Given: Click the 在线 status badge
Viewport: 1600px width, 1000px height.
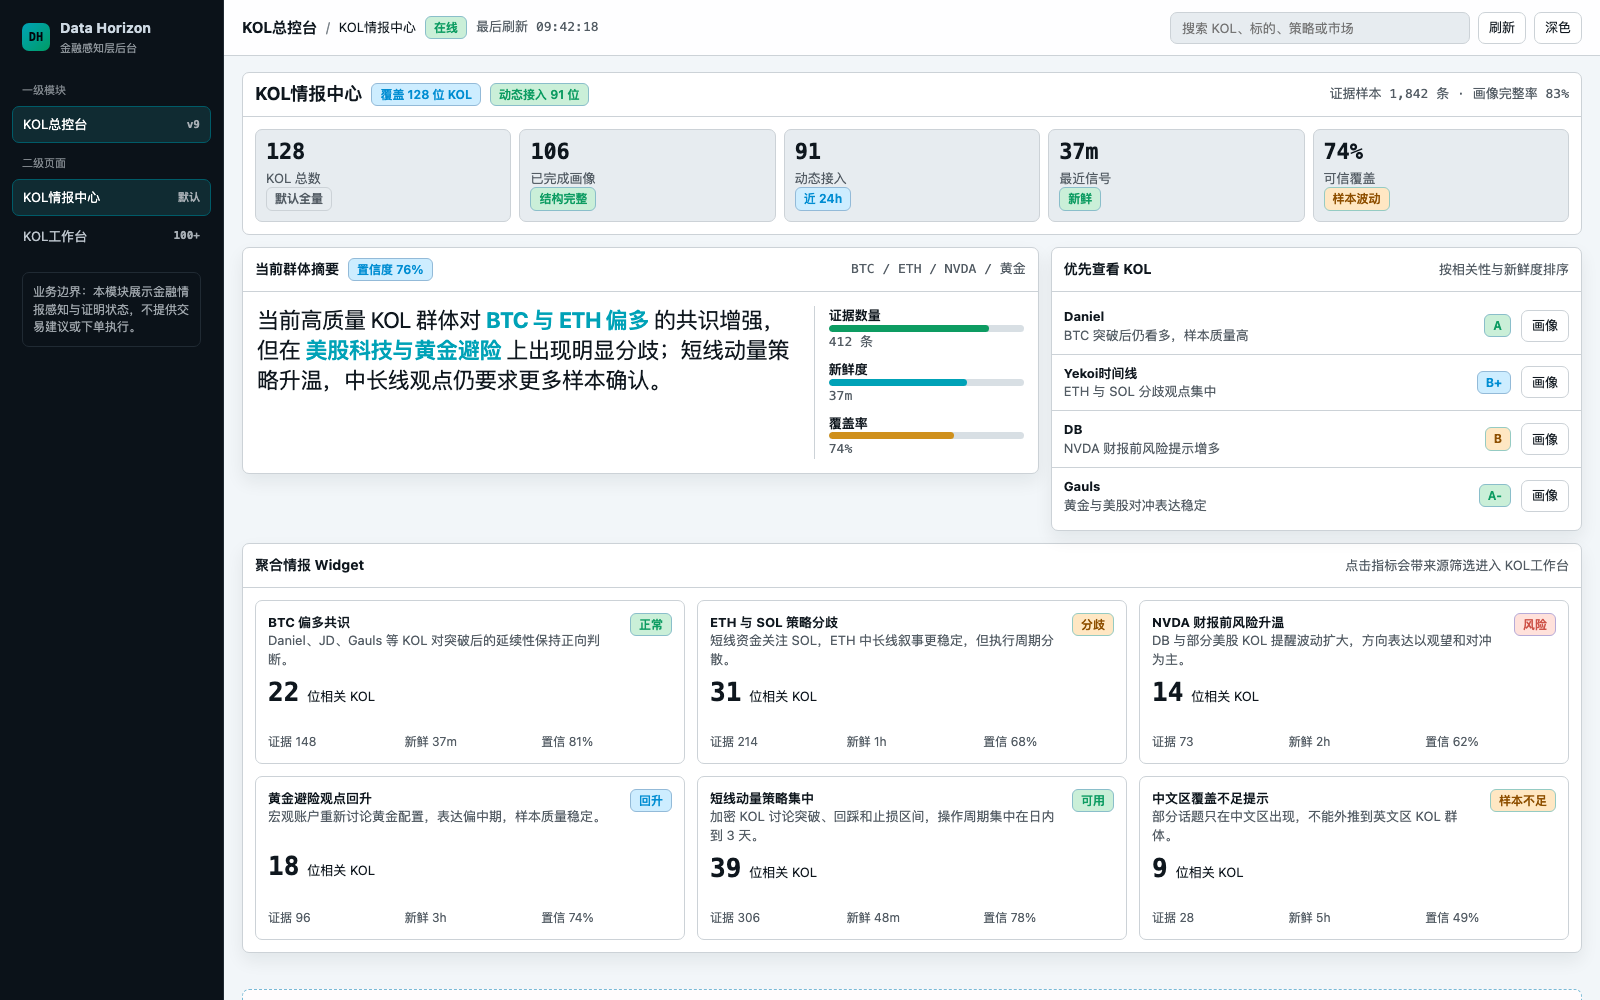Looking at the screenshot, I should 446,28.
